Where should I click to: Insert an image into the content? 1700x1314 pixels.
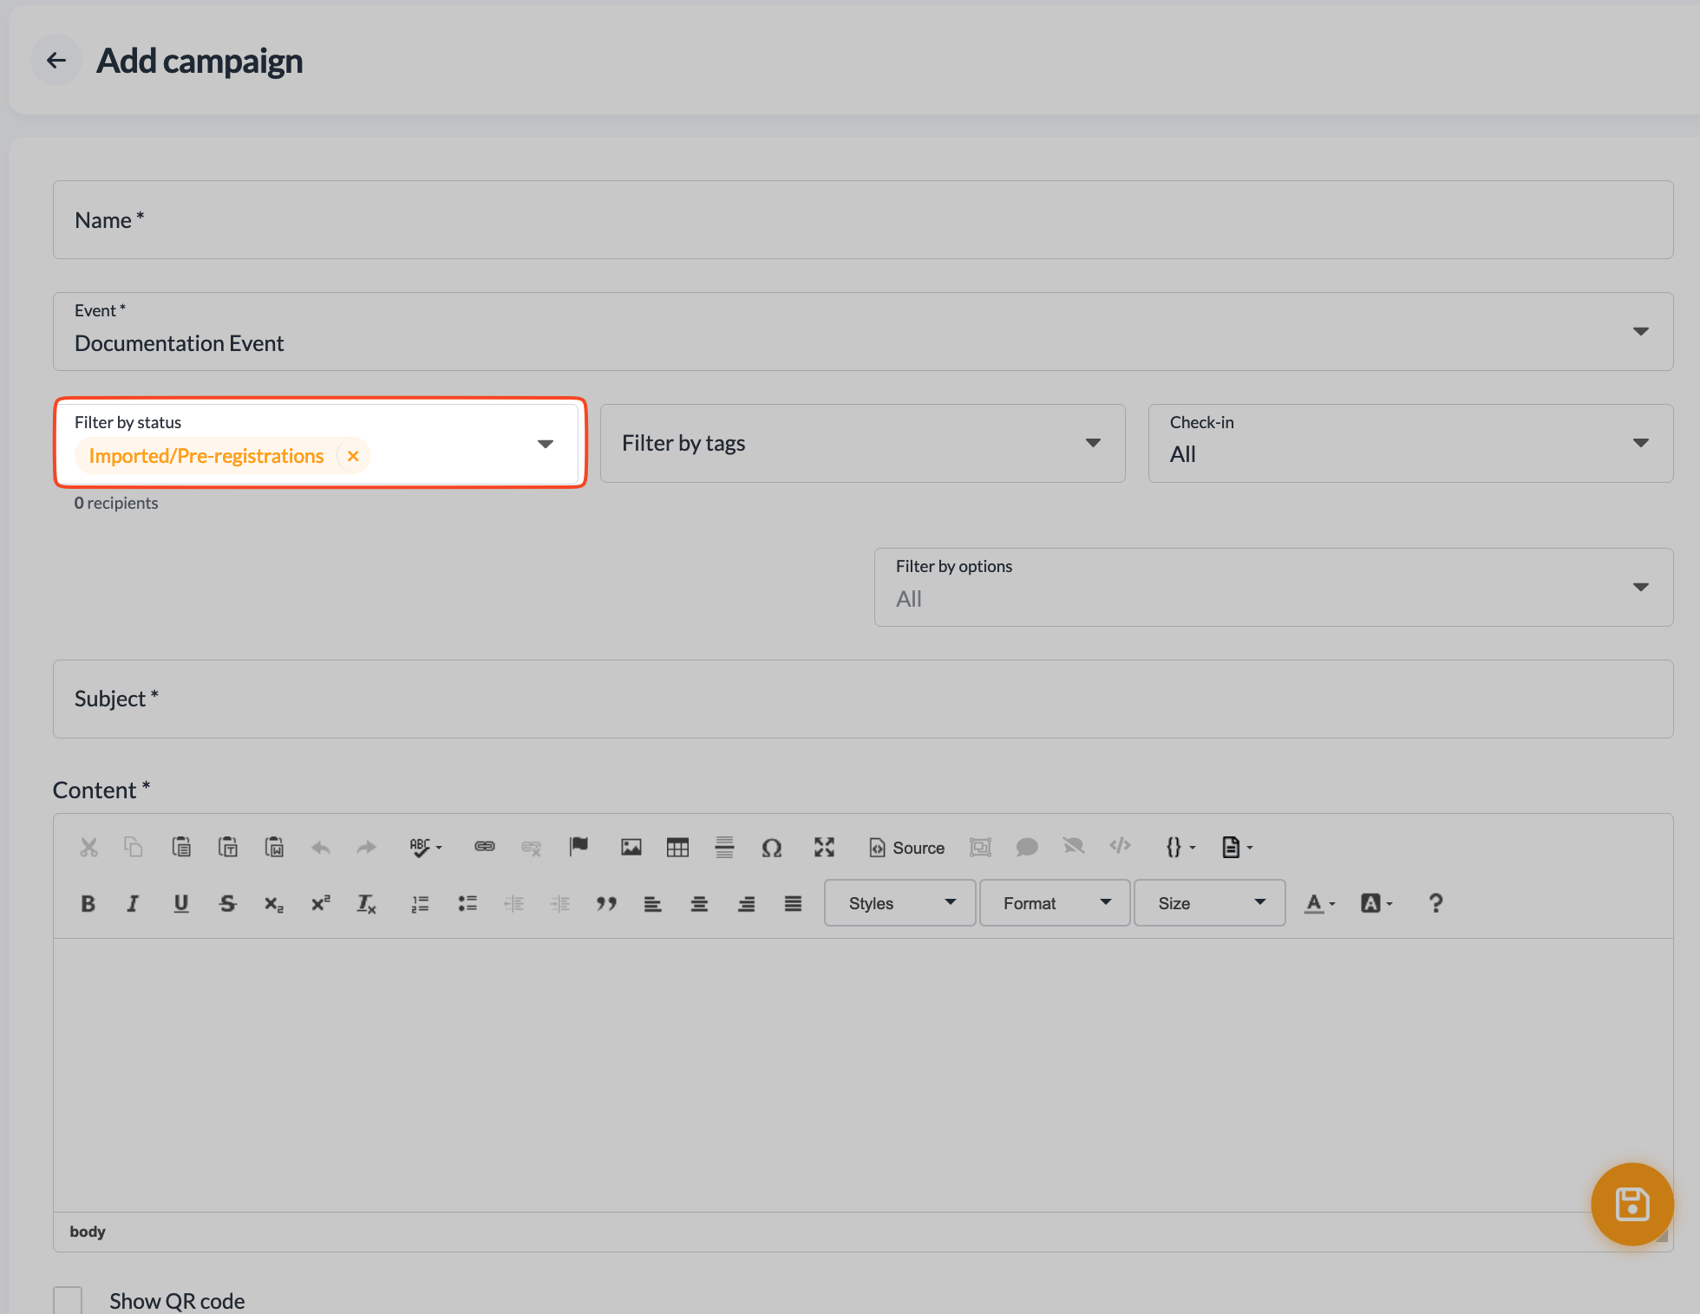tap(631, 847)
